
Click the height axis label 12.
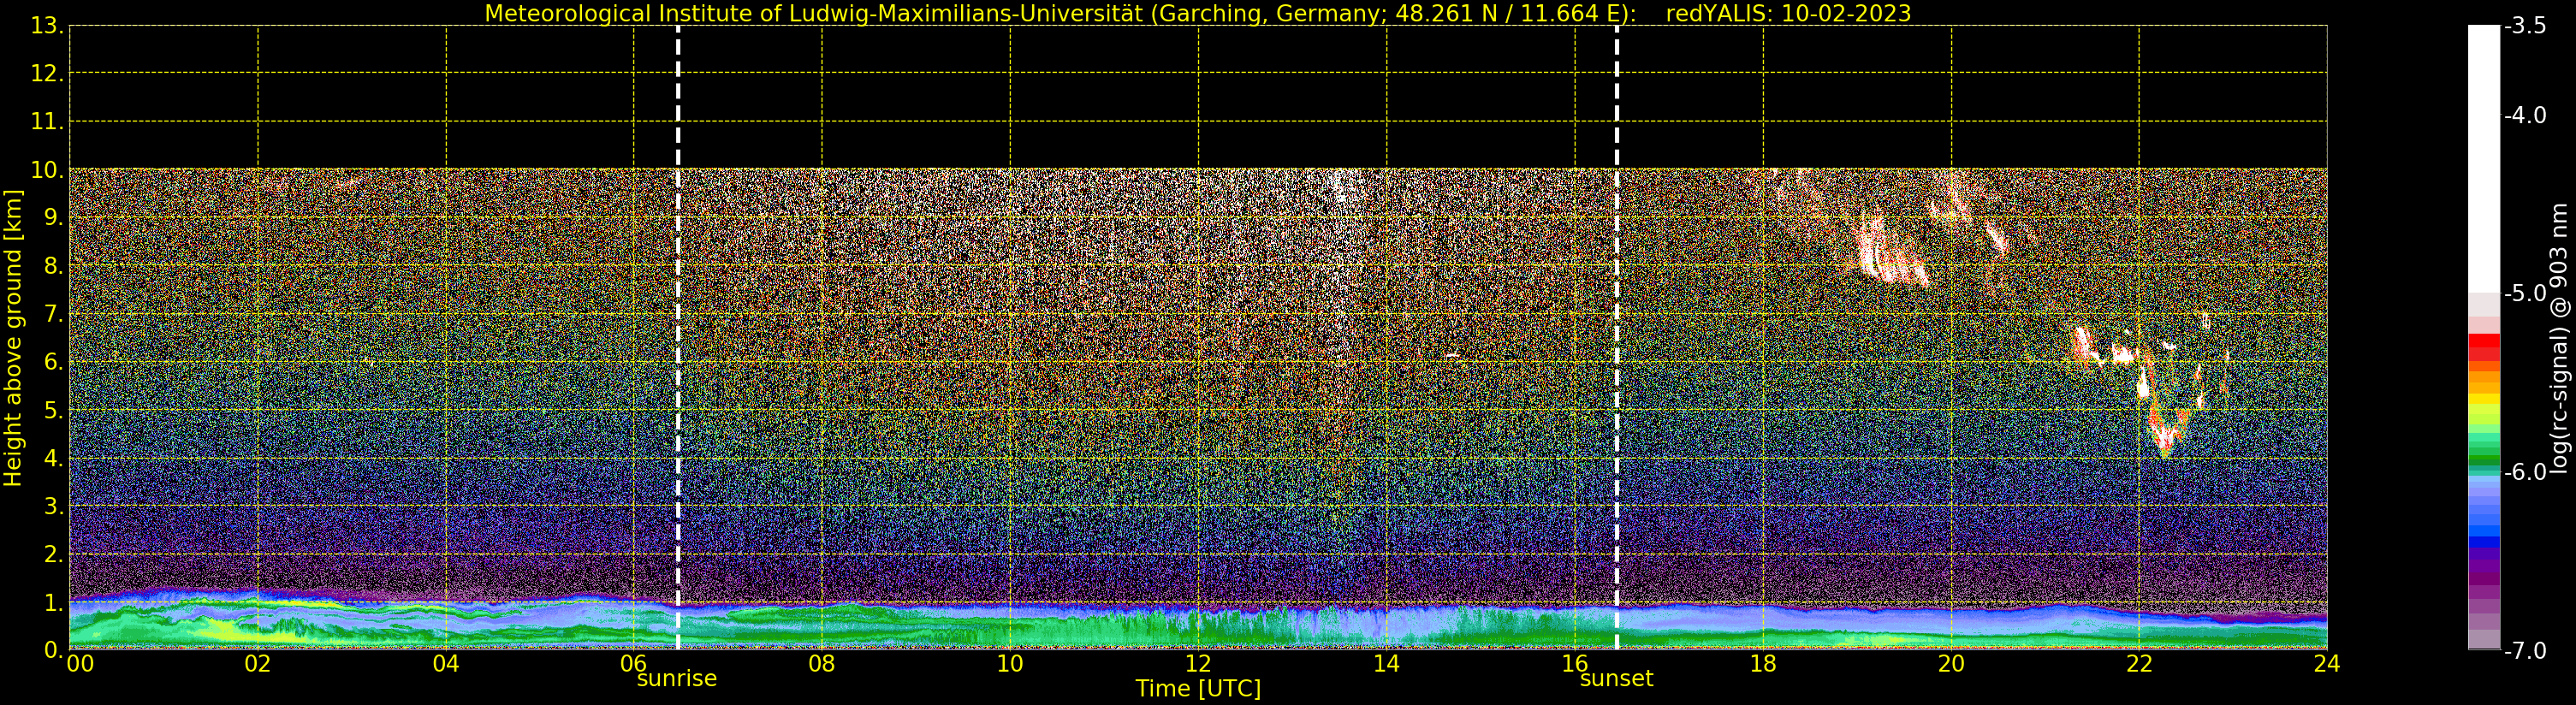click(46, 74)
